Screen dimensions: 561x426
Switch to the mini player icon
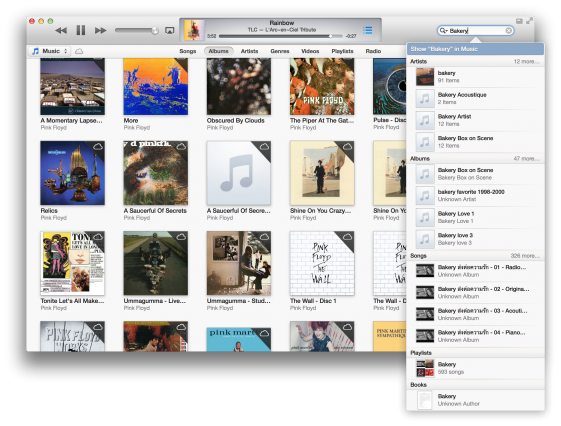click(x=519, y=21)
